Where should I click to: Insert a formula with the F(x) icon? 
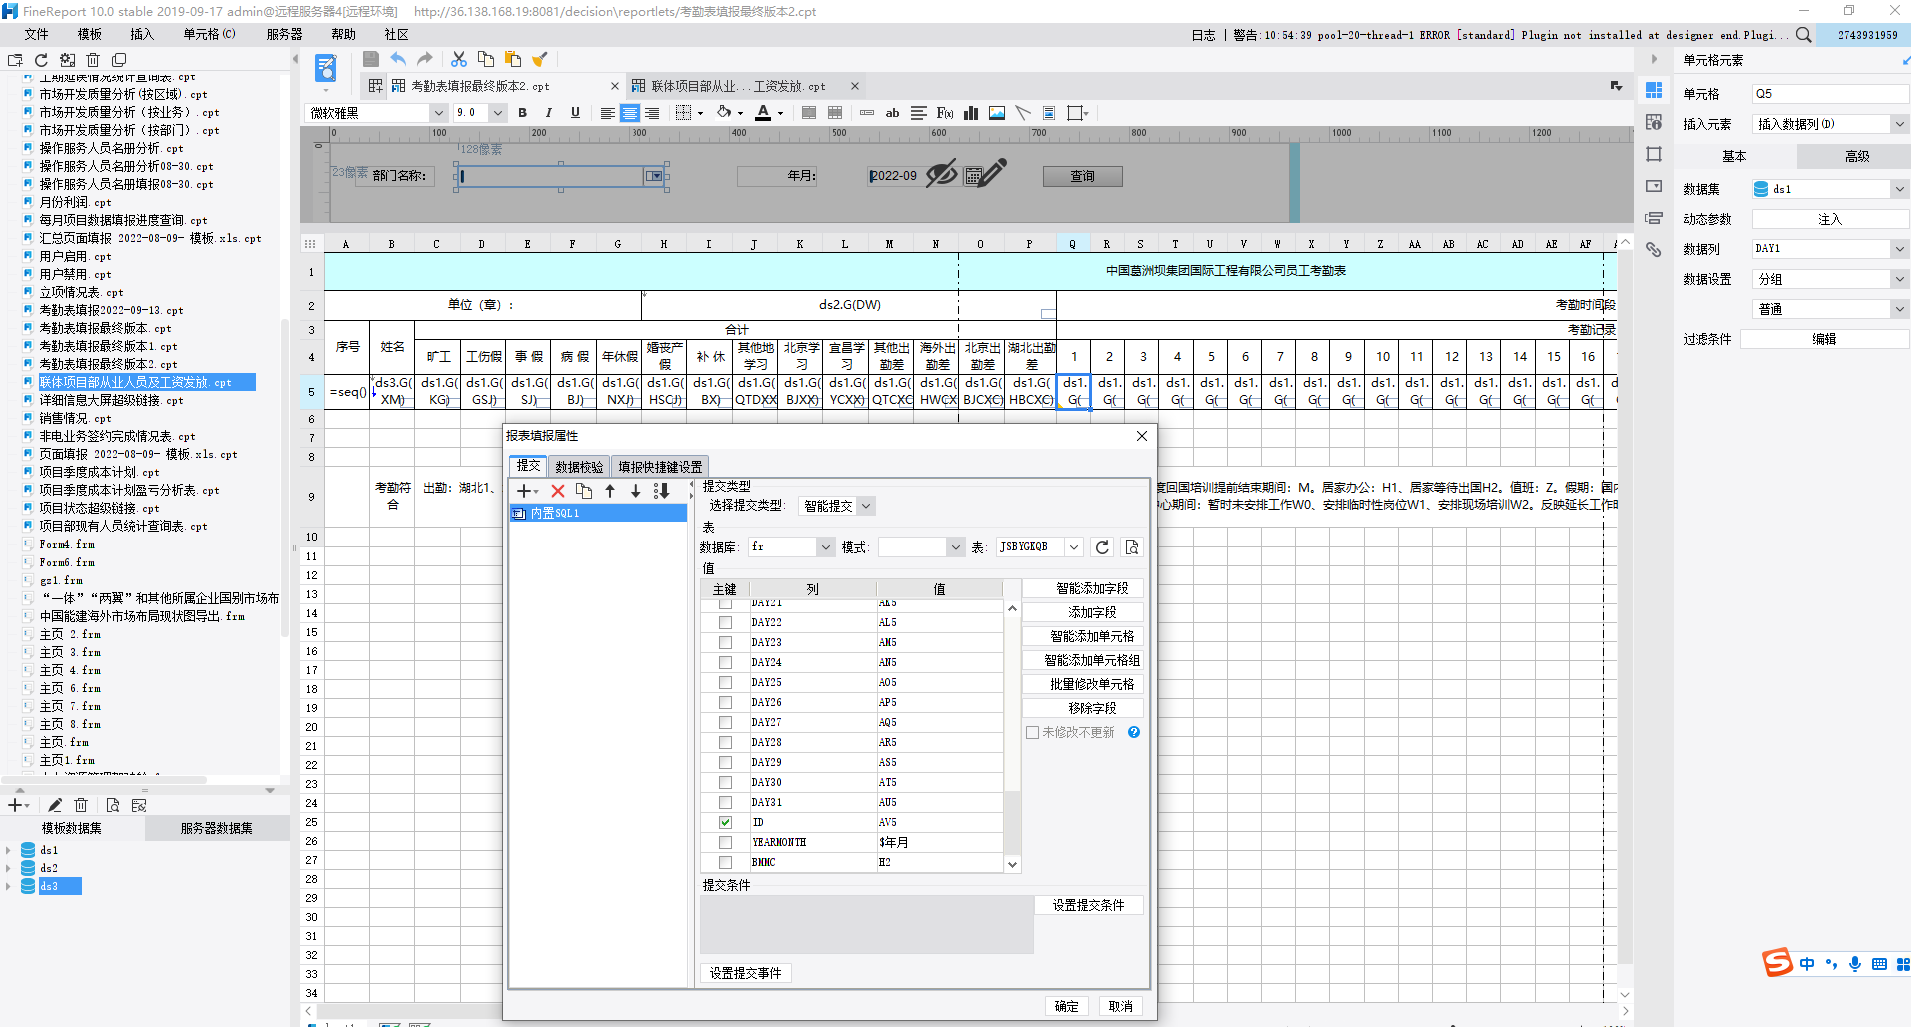[944, 113]
